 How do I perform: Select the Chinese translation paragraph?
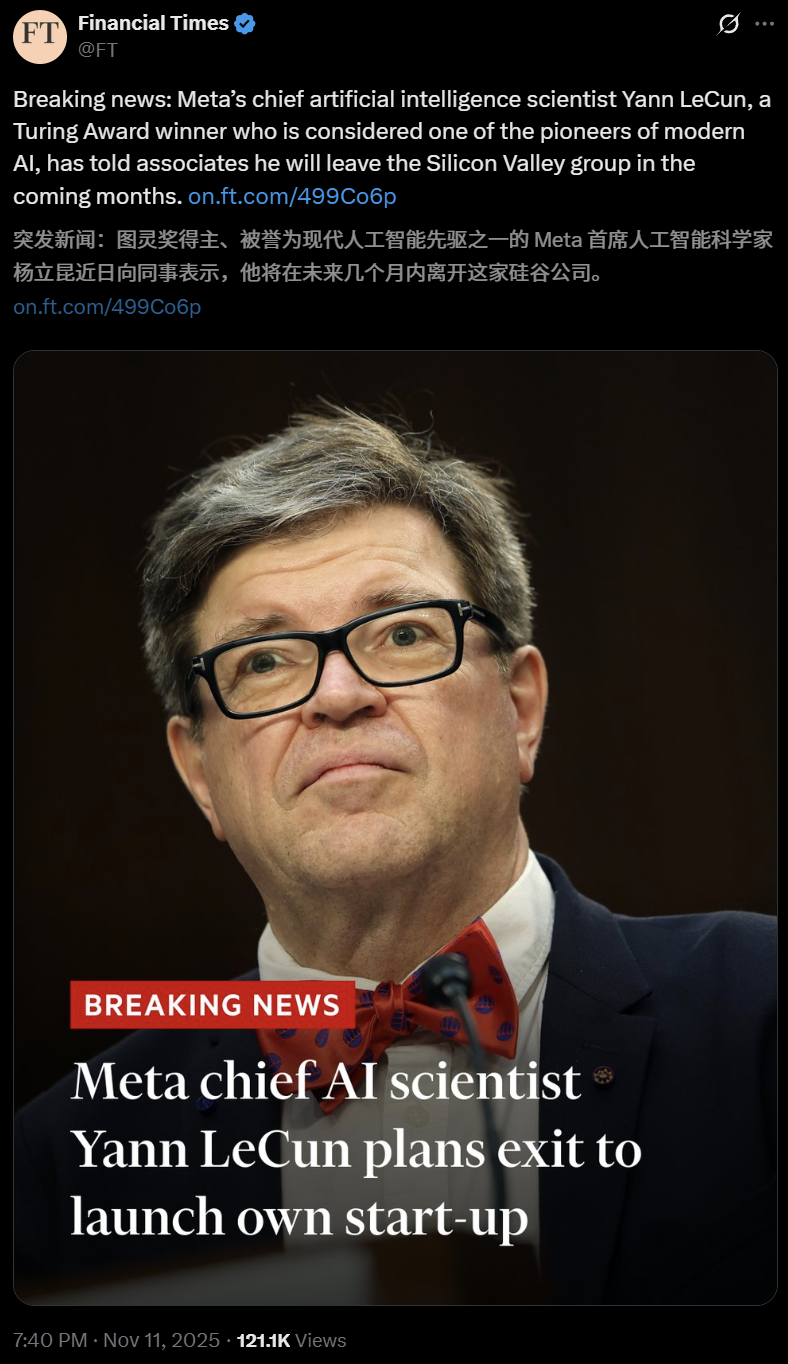click(x=392, y=256)
